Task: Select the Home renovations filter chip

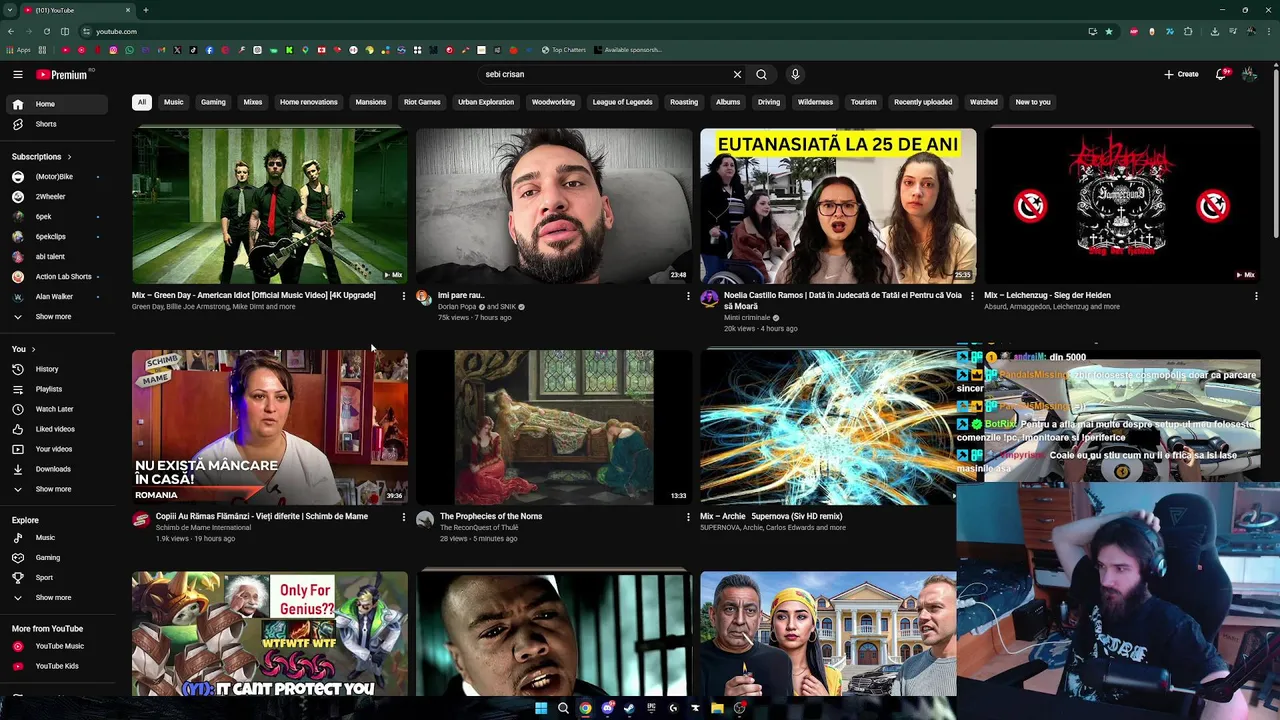Action: [309, 102]
